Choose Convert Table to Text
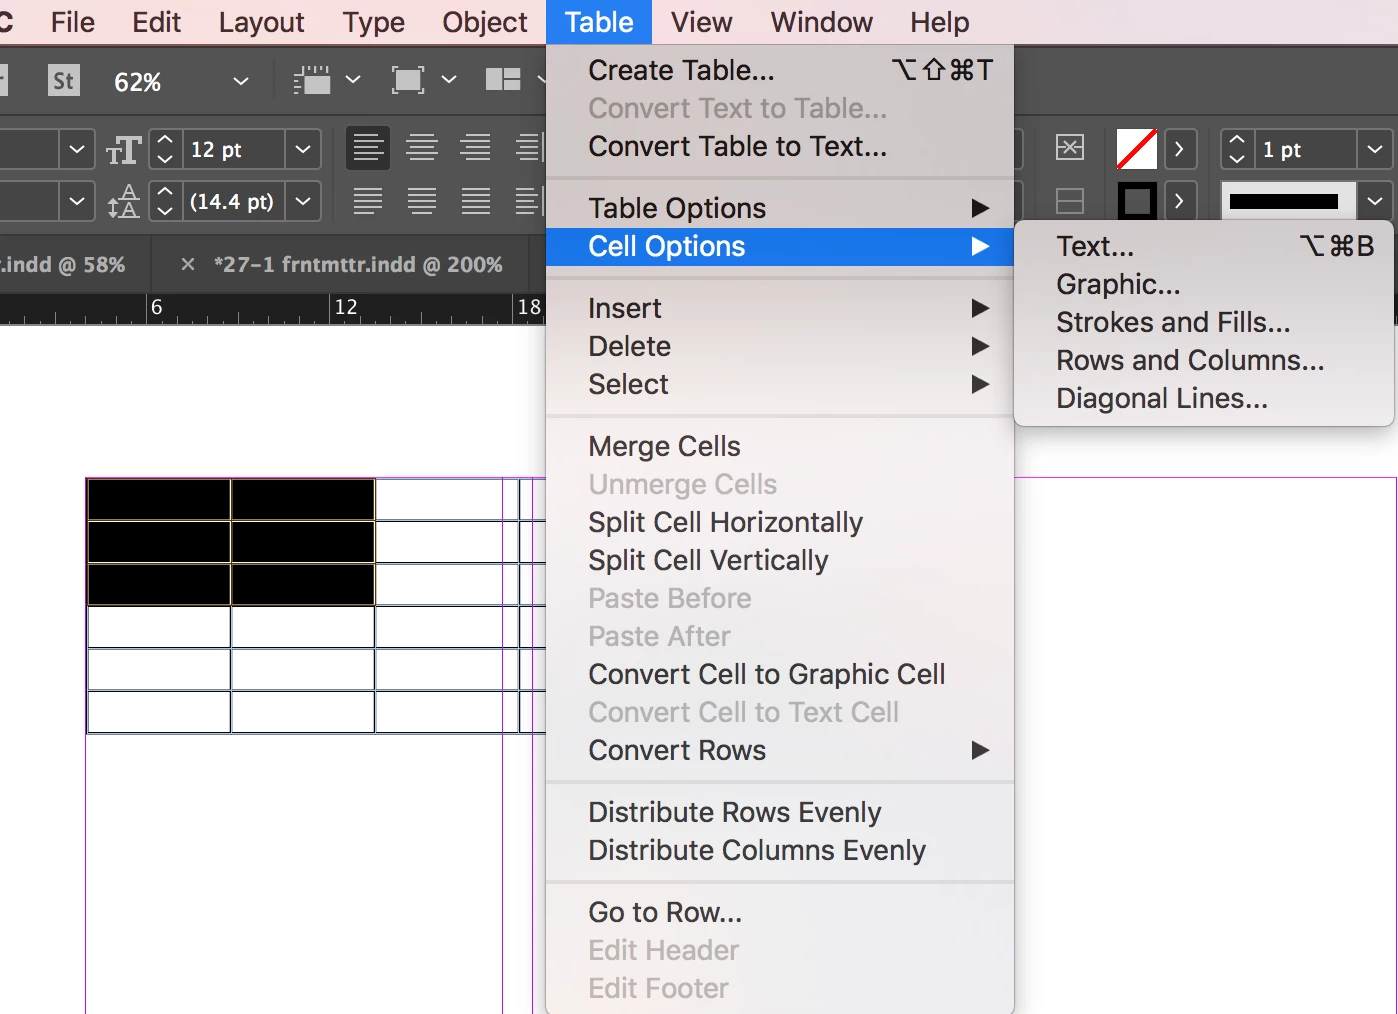The height and width of the screenshot is (1014, 1398). coord(780,146)
